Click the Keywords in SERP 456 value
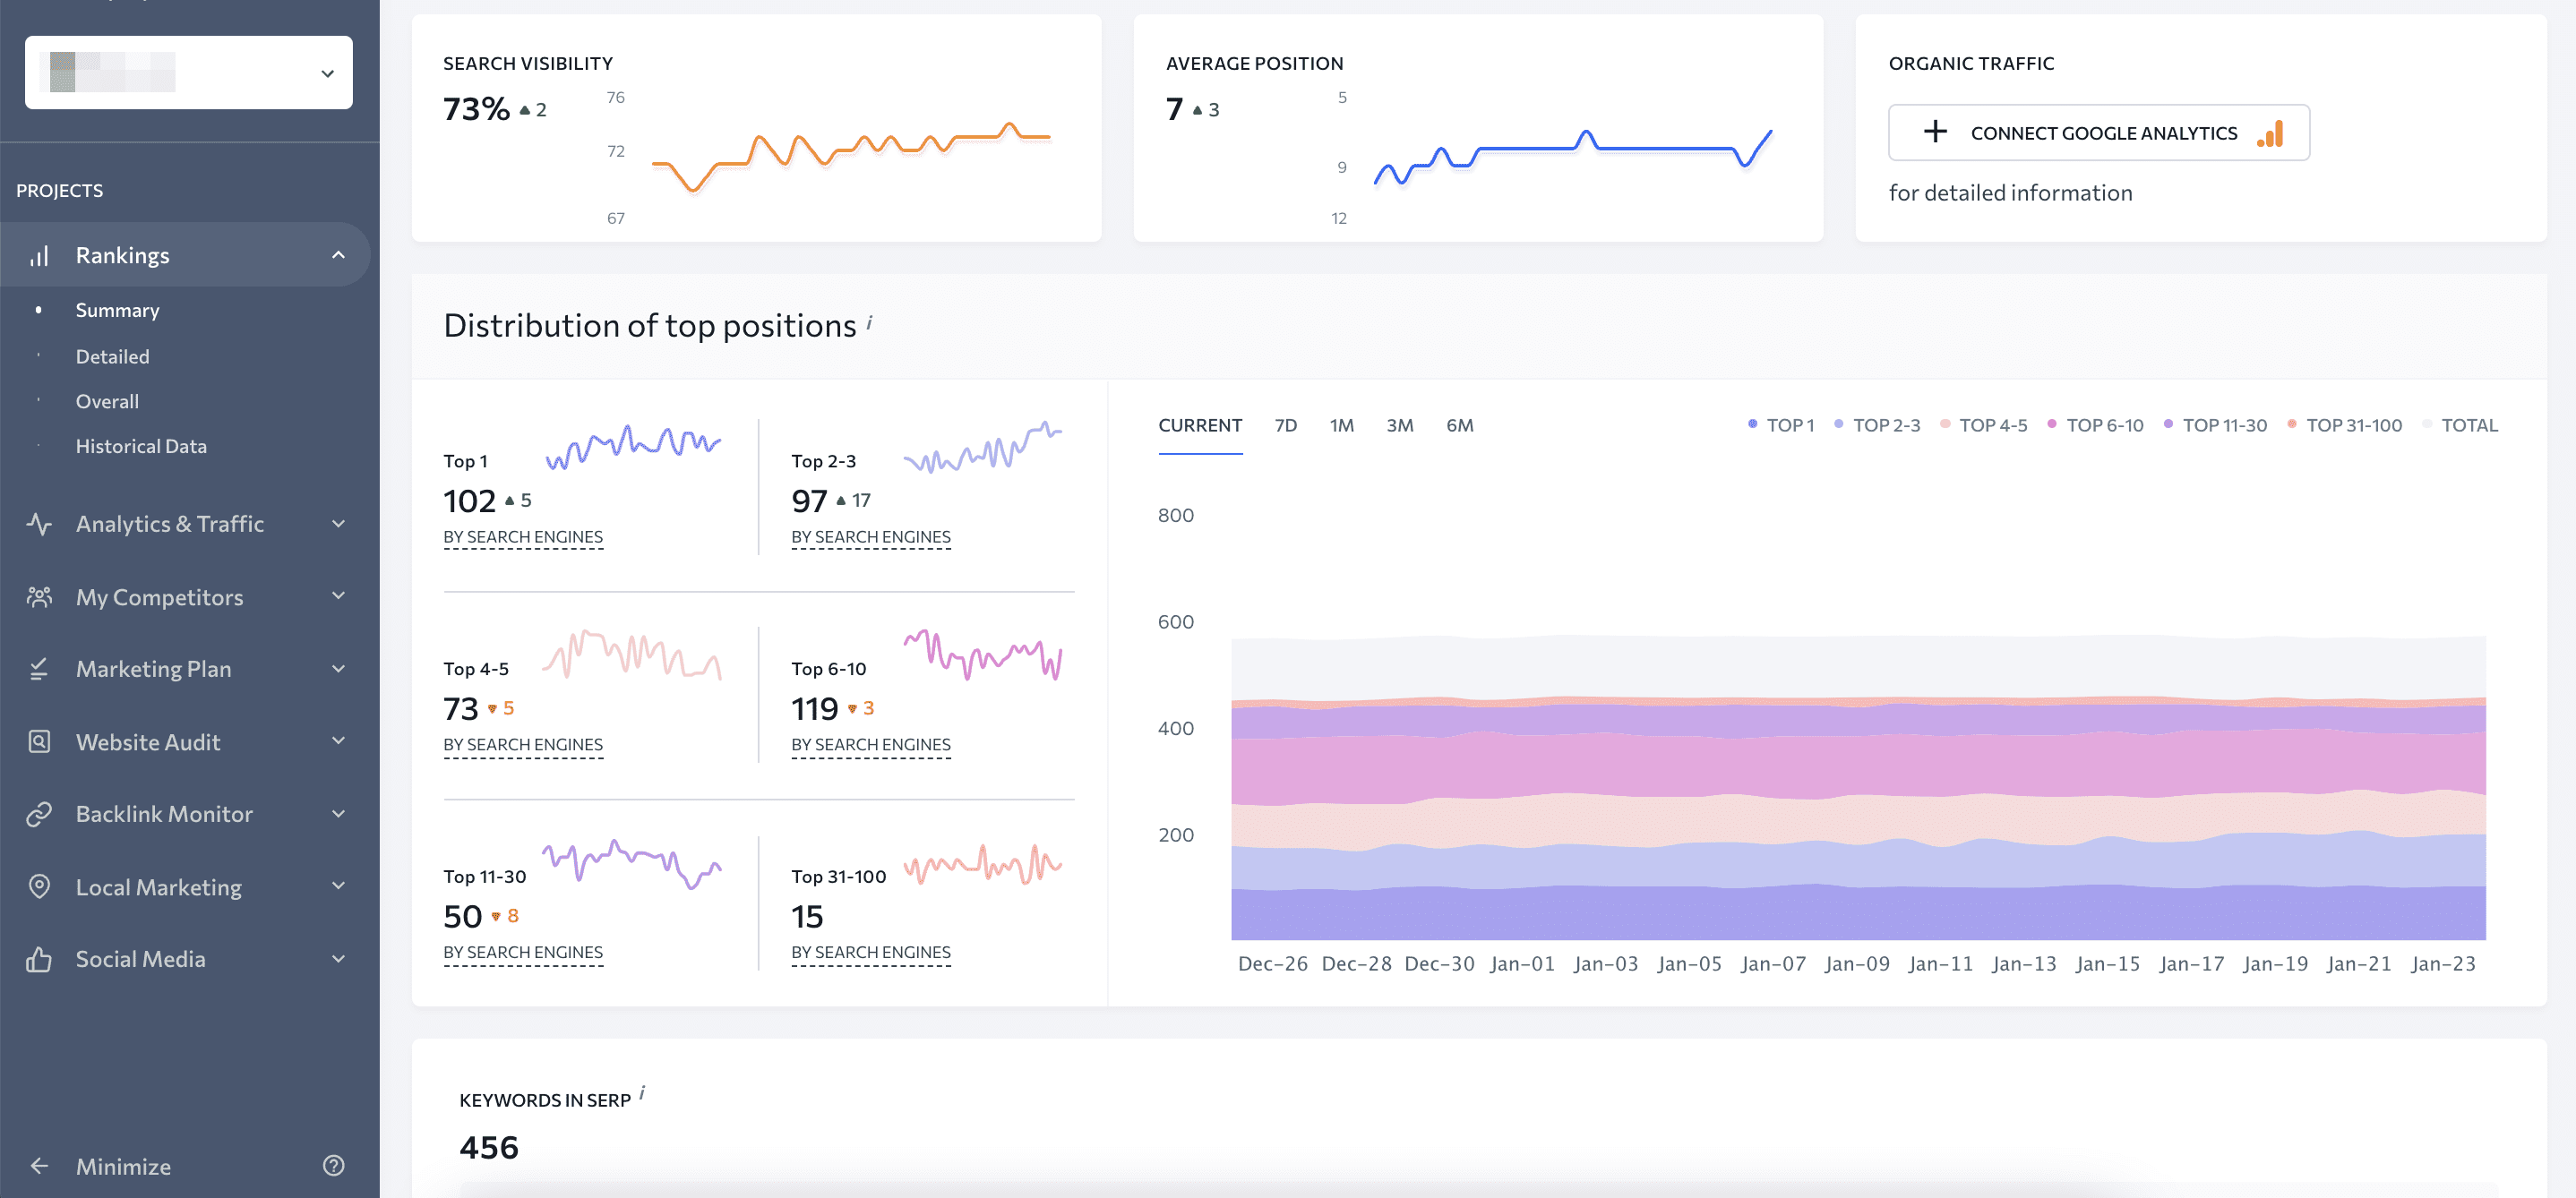 coord(489,1148)
